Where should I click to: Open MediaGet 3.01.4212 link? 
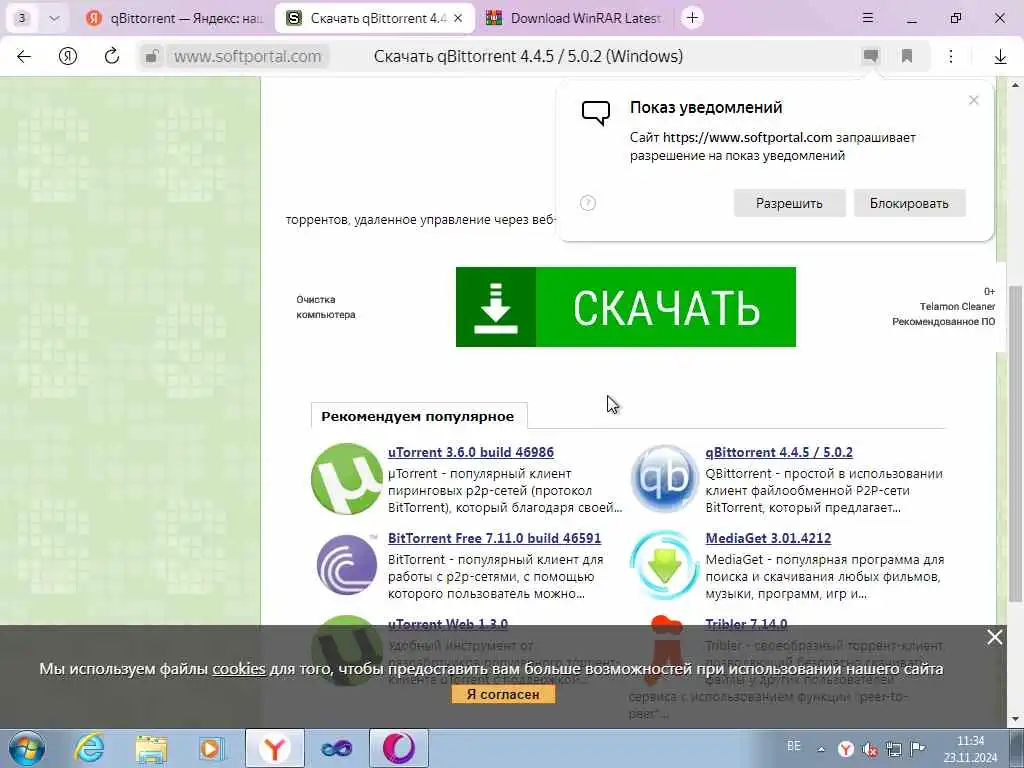(x=768, y=538)
